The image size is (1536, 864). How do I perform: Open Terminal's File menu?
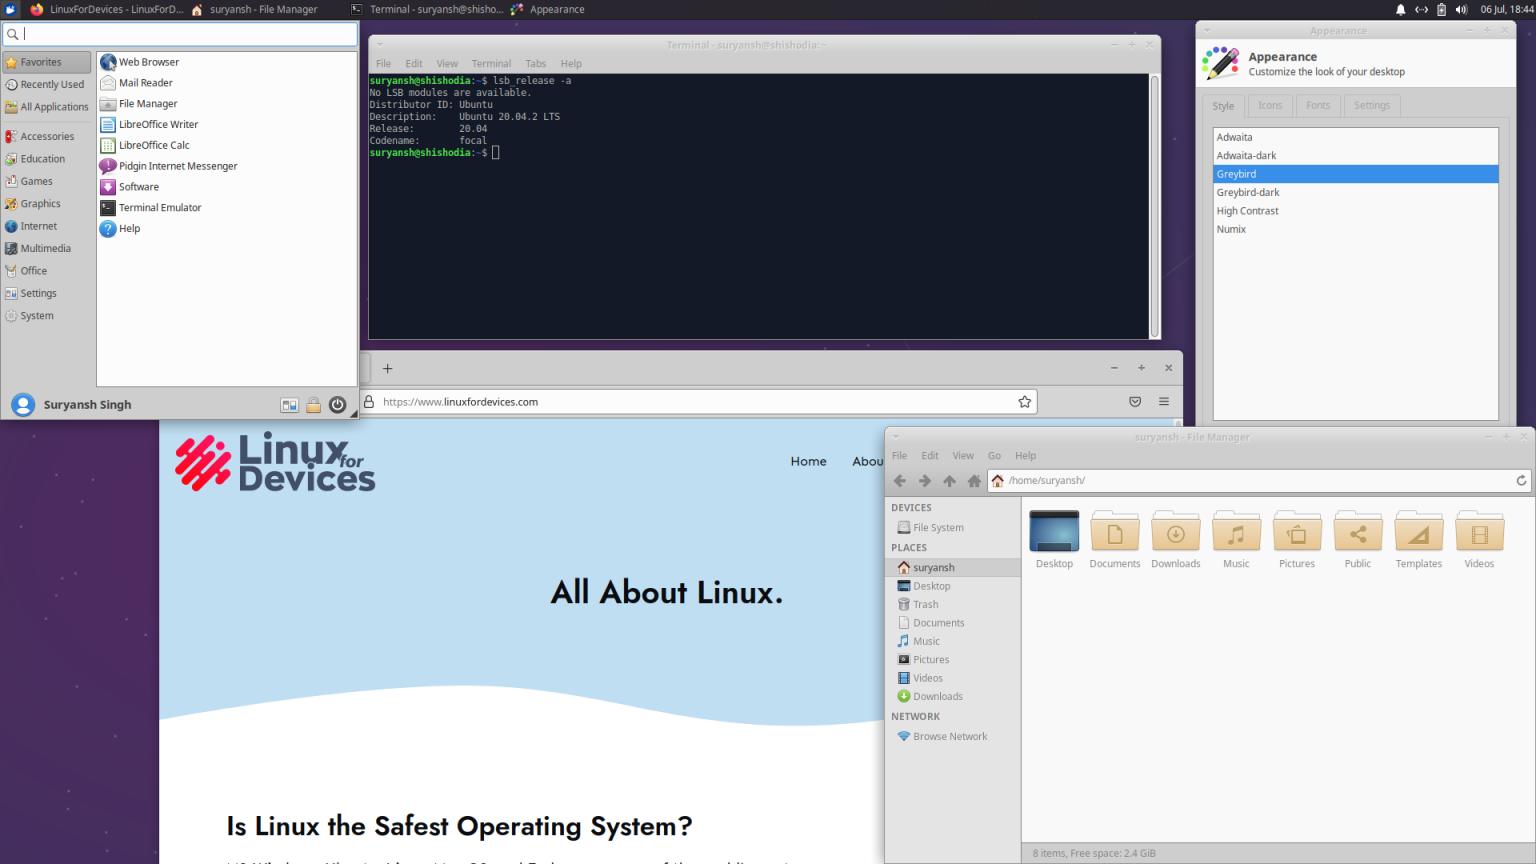(383, 63)
